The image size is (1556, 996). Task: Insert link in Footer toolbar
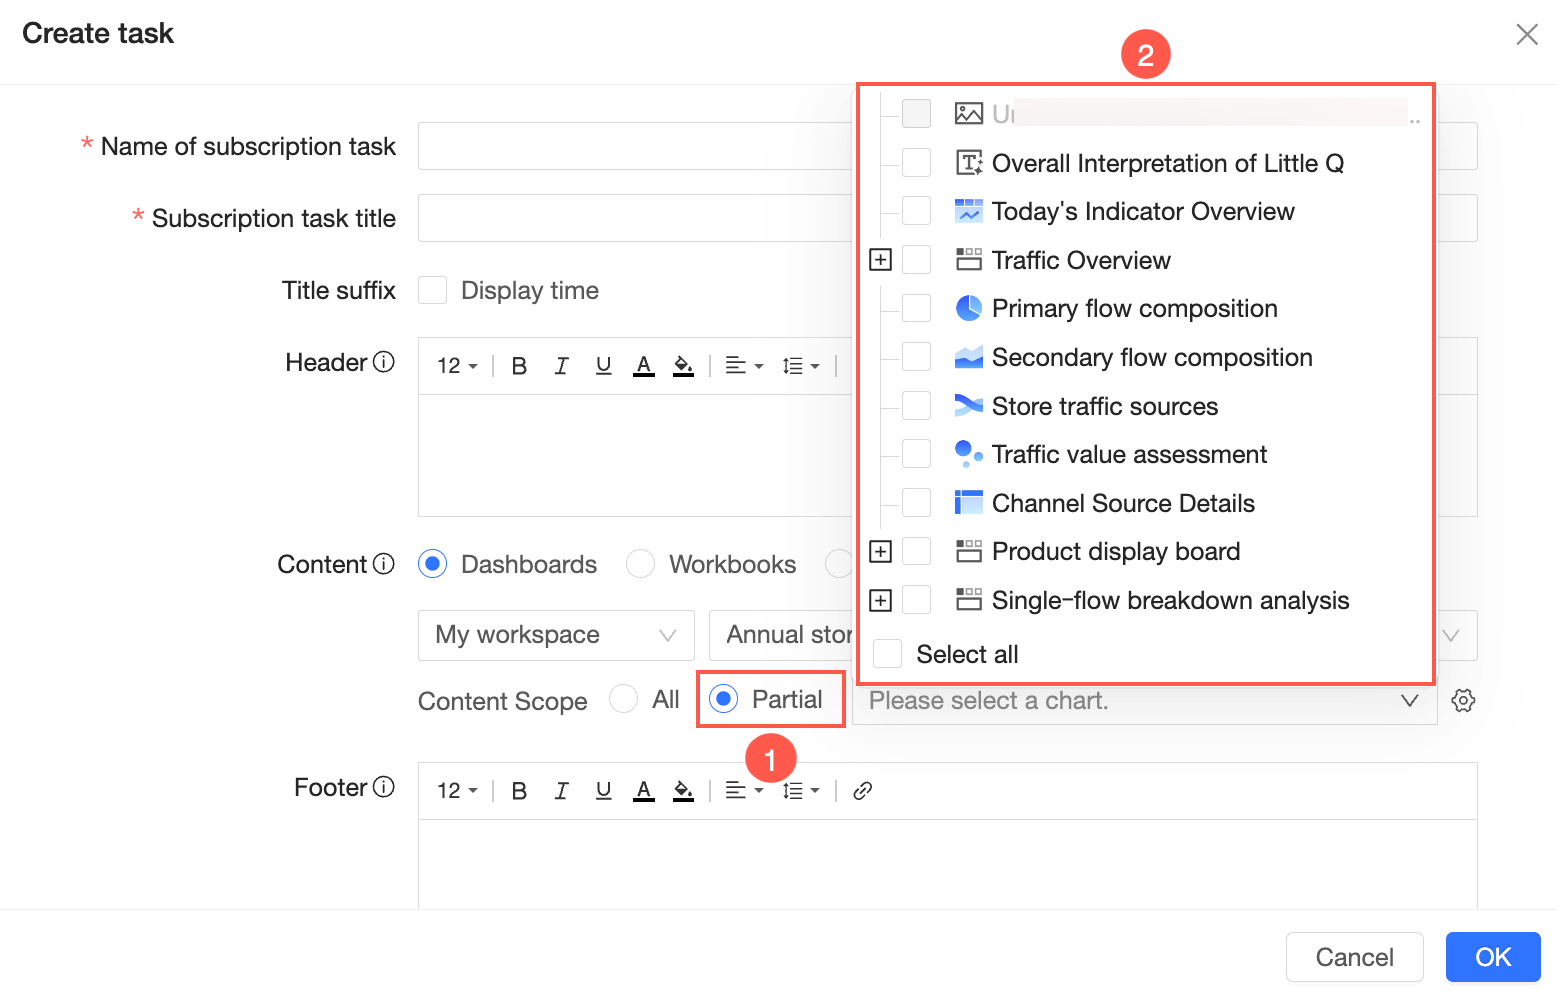(x=863, y=791)
